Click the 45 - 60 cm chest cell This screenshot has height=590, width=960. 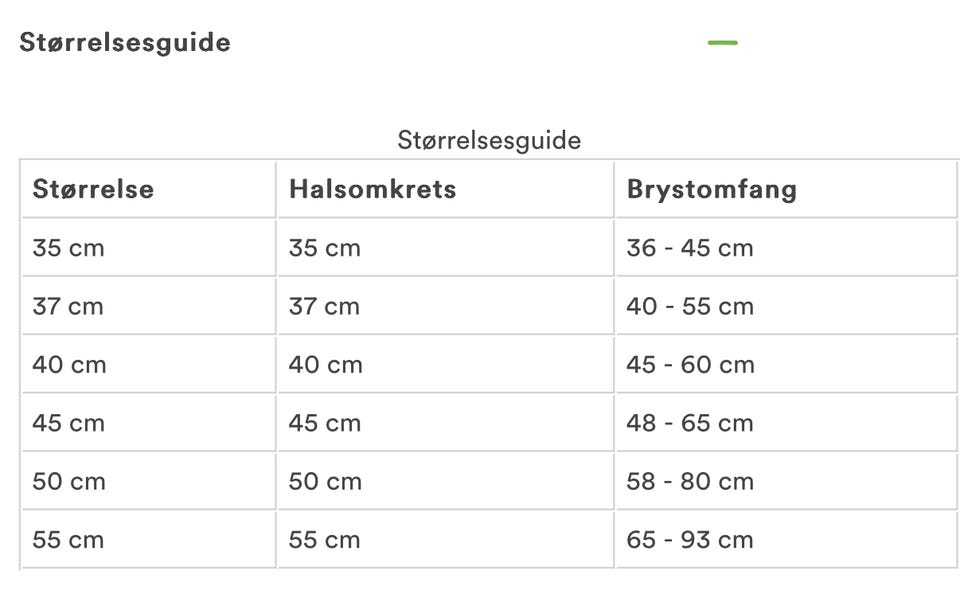pyautogui.click(x=786, y=364)
